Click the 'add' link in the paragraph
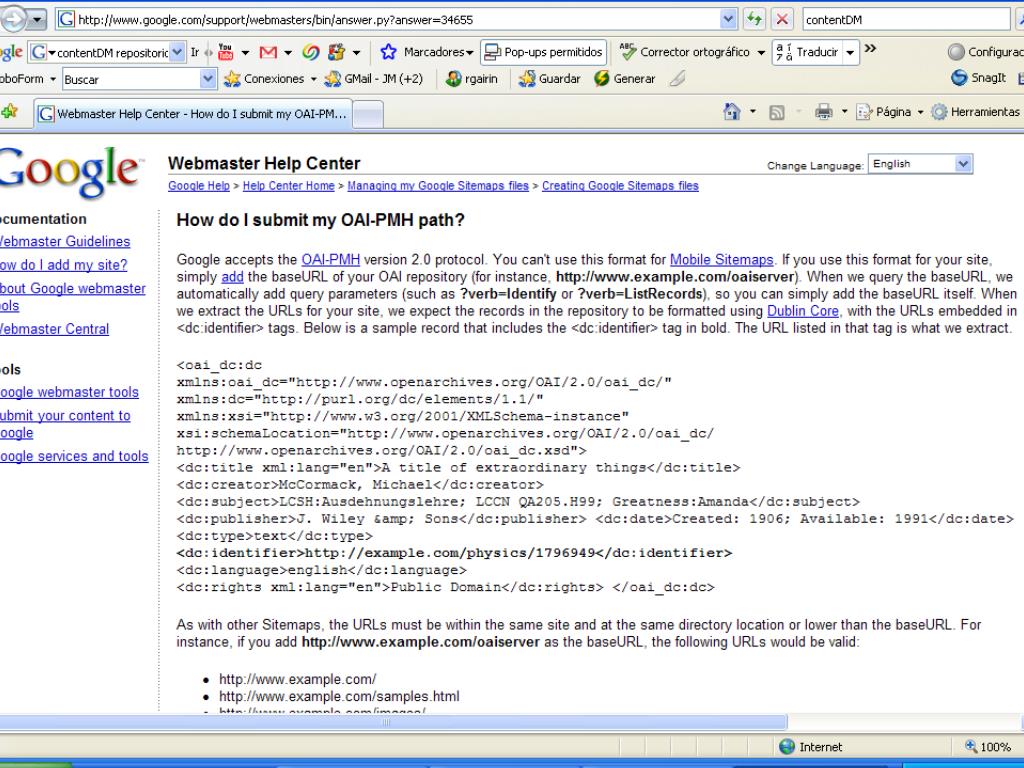The height and width of the screenshot is (768, 1024). tap(232, 277)
